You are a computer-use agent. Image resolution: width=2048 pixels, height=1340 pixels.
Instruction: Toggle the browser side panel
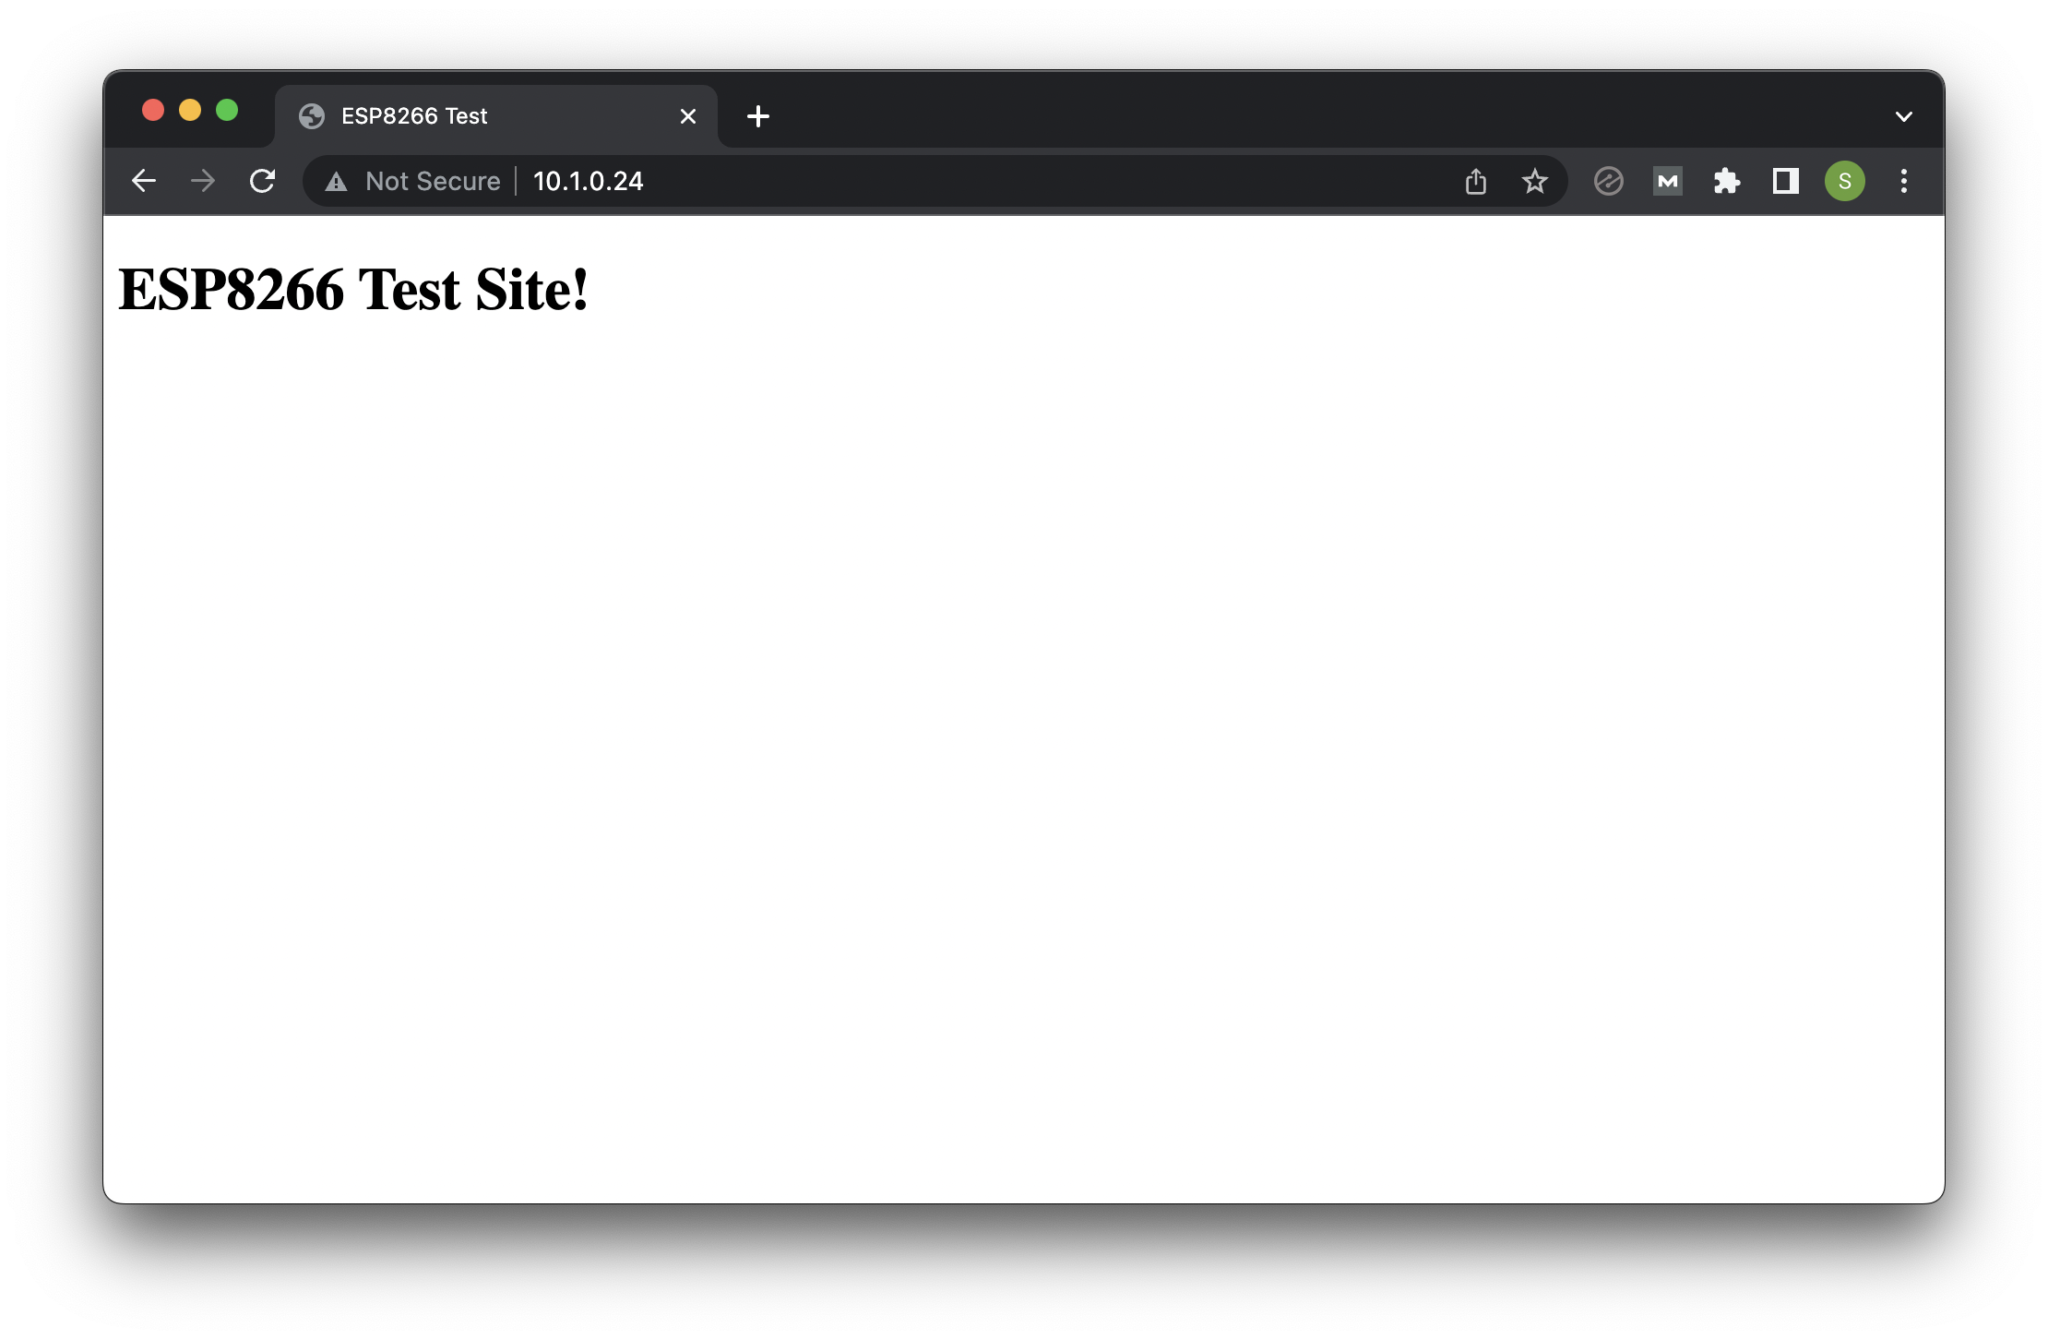click(1784, 181)
